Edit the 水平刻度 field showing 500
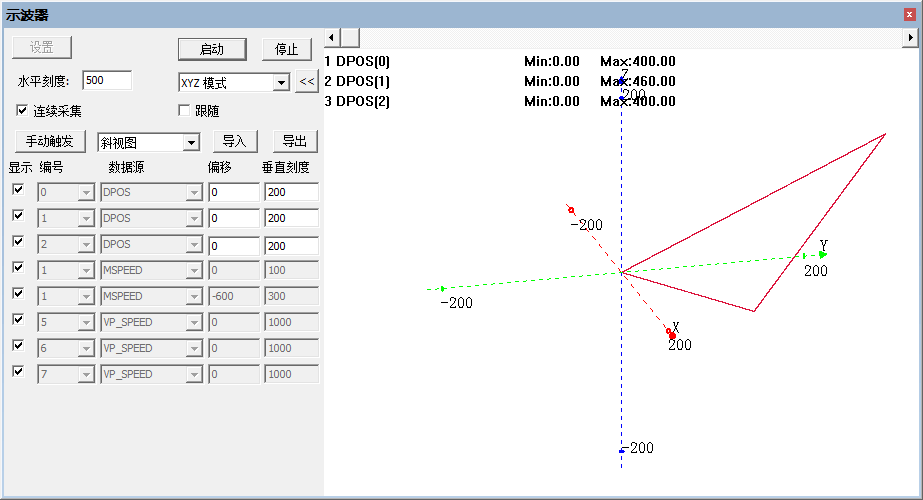Viewport: 923px width, 500px height. tap(107, 81)
